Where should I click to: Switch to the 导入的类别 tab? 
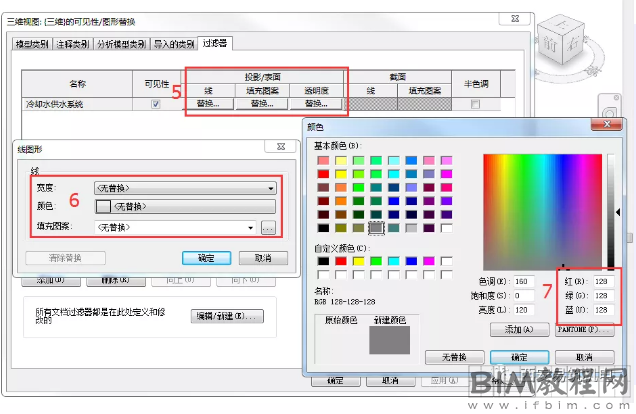click(174, 44)
